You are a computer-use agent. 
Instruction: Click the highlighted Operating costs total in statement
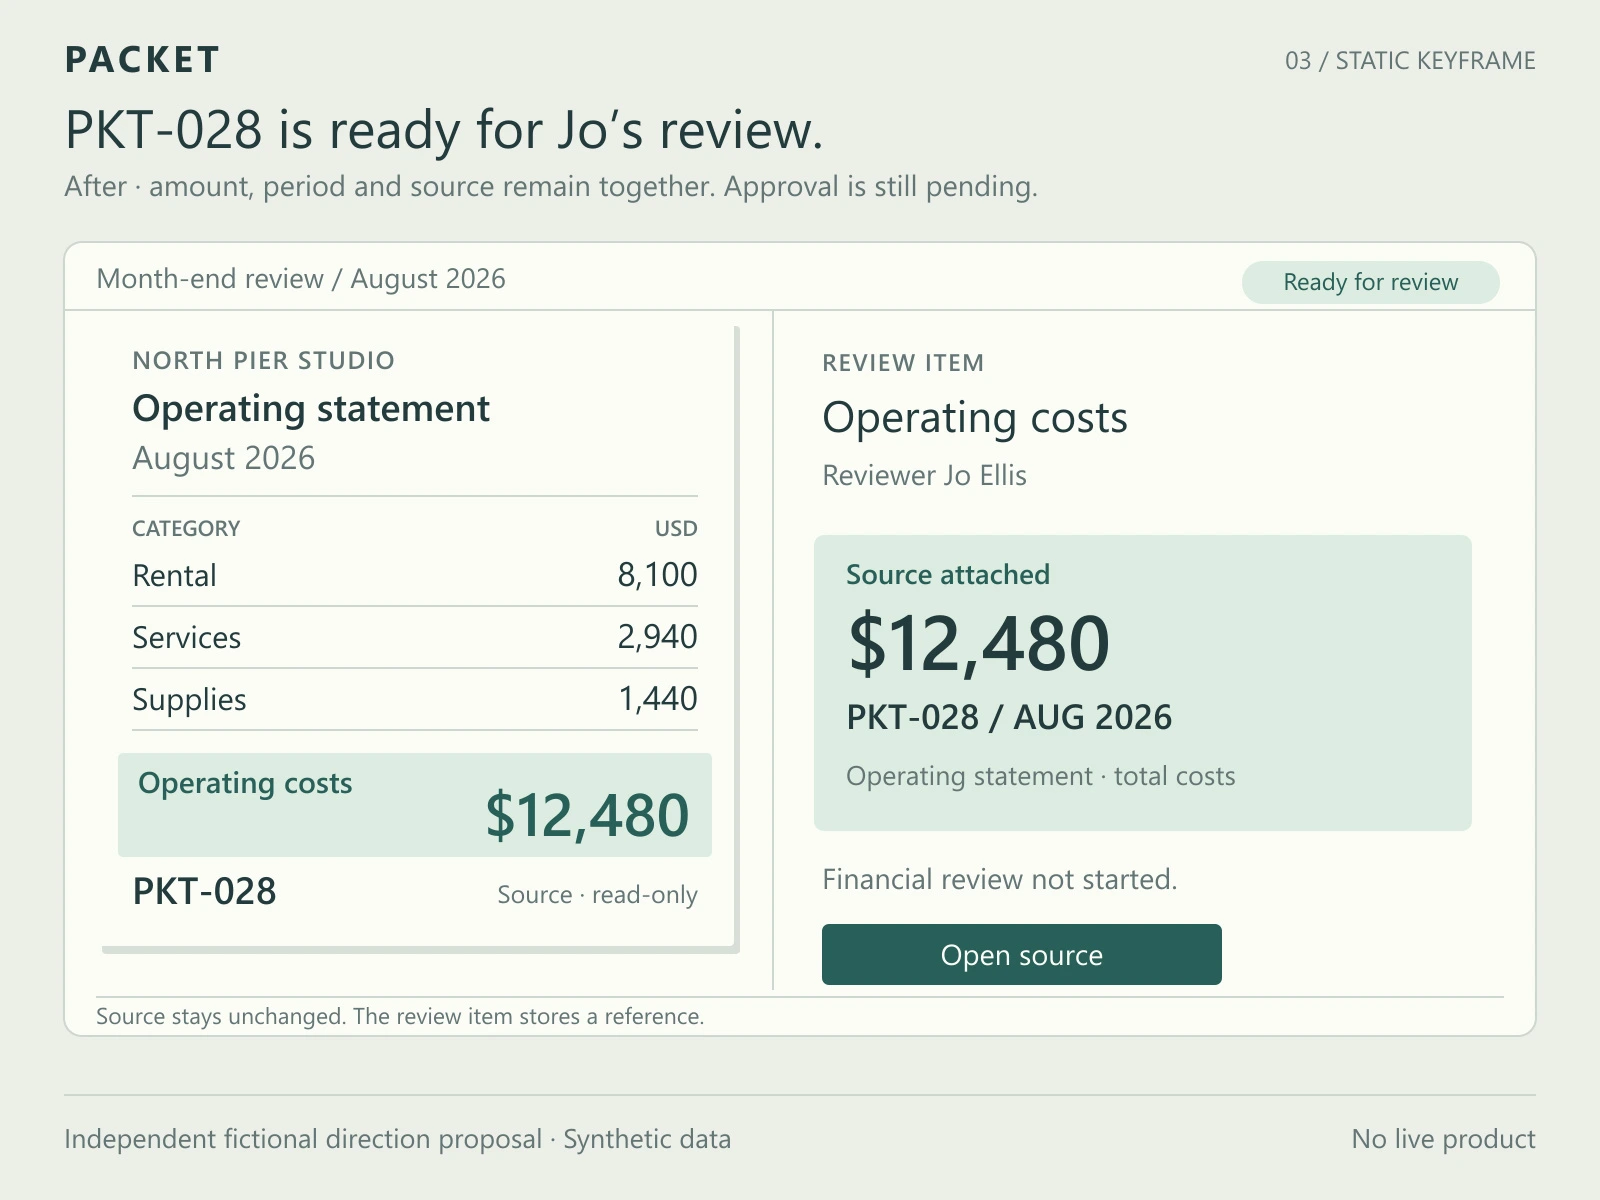point(415,805)
